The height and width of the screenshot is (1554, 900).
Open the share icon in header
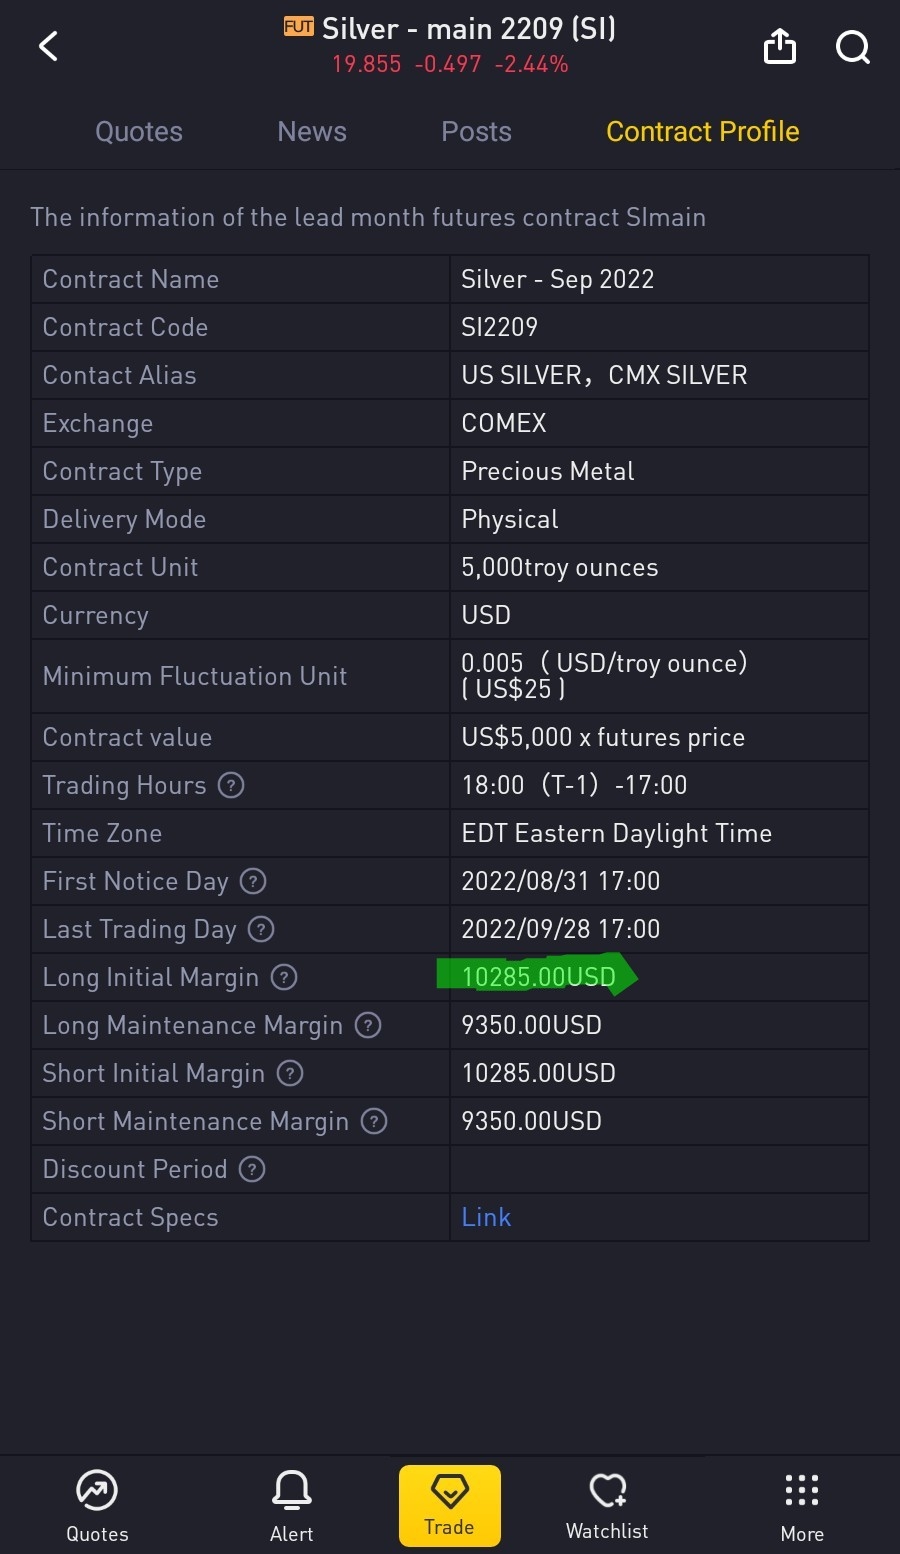coord(780,46)
